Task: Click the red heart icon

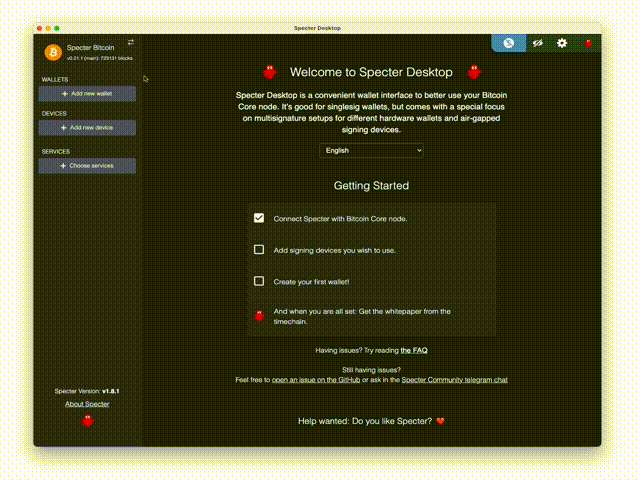Action: pos(440,421)
